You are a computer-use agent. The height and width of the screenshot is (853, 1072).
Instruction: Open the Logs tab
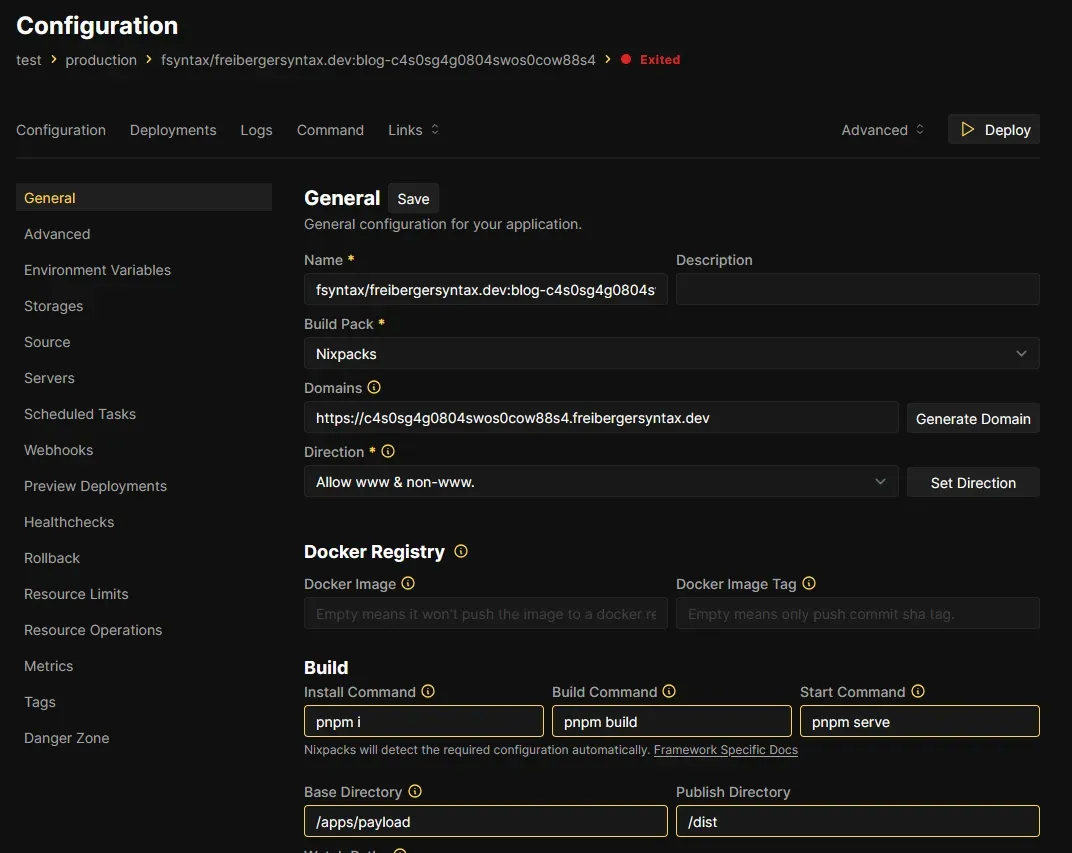click(x=256, y=130)
